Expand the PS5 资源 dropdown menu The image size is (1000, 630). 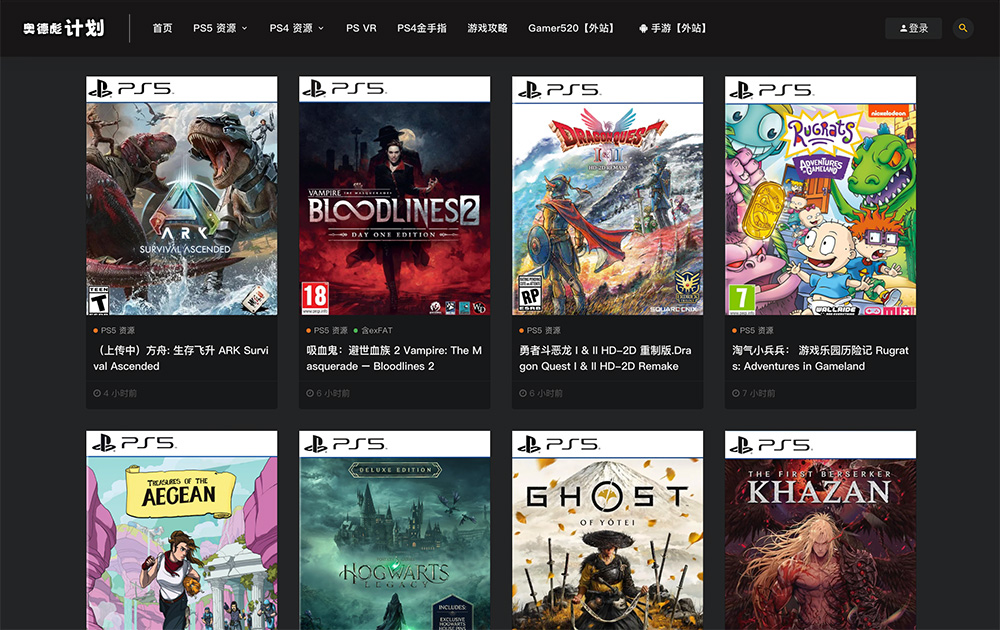pos(220,28)
